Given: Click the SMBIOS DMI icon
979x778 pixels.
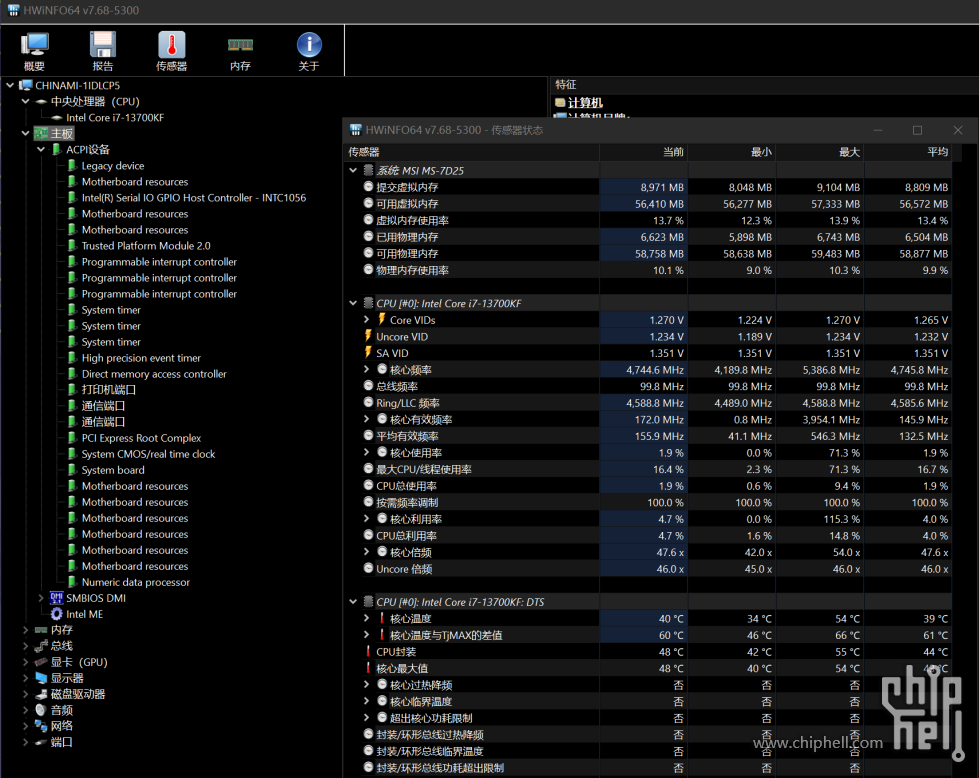Looking at the screenshot, I should coord(57,598).
